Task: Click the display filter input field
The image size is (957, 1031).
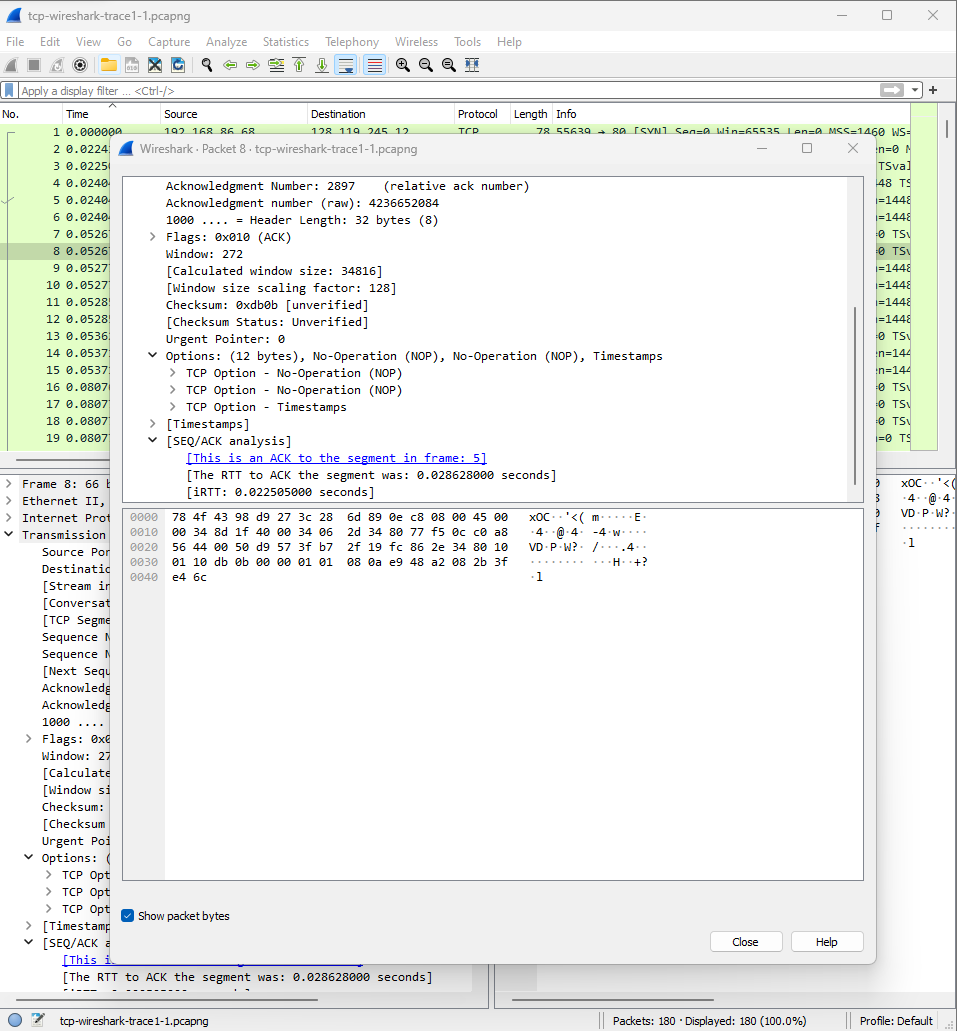Action: [x=447, y=90]
